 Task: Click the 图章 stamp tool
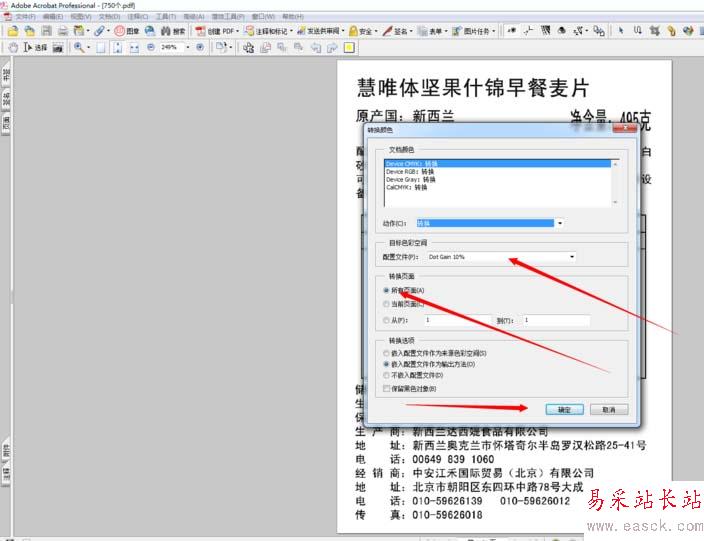click(x=127, y=31)
